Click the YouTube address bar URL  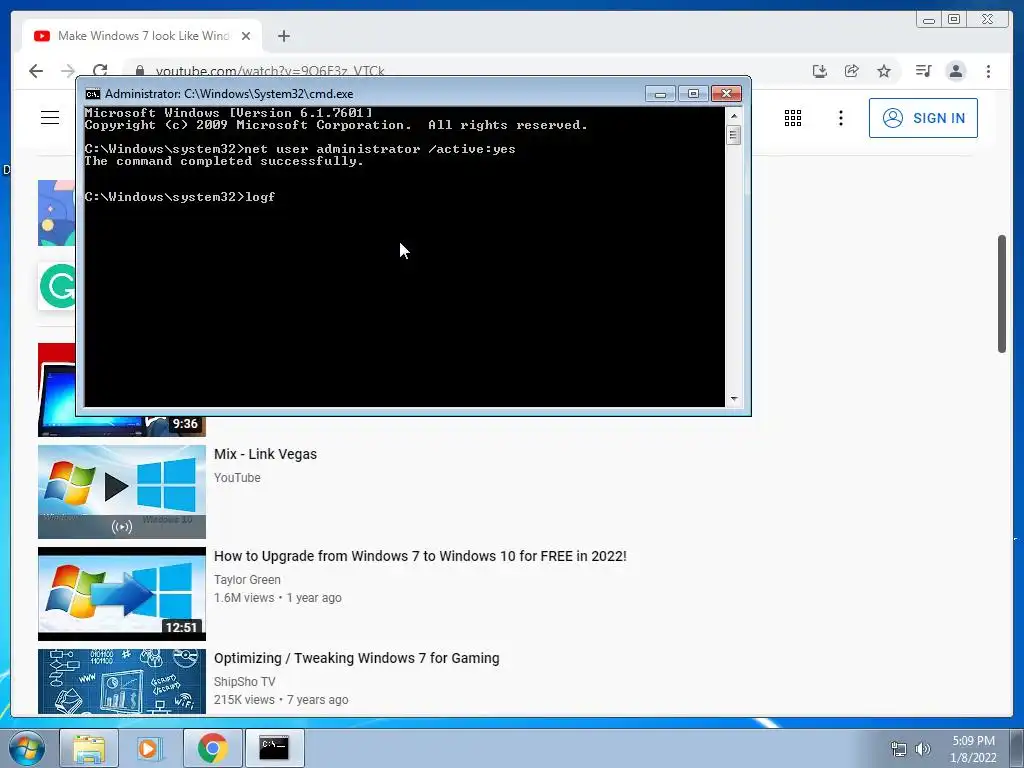[x=270, y=71]
